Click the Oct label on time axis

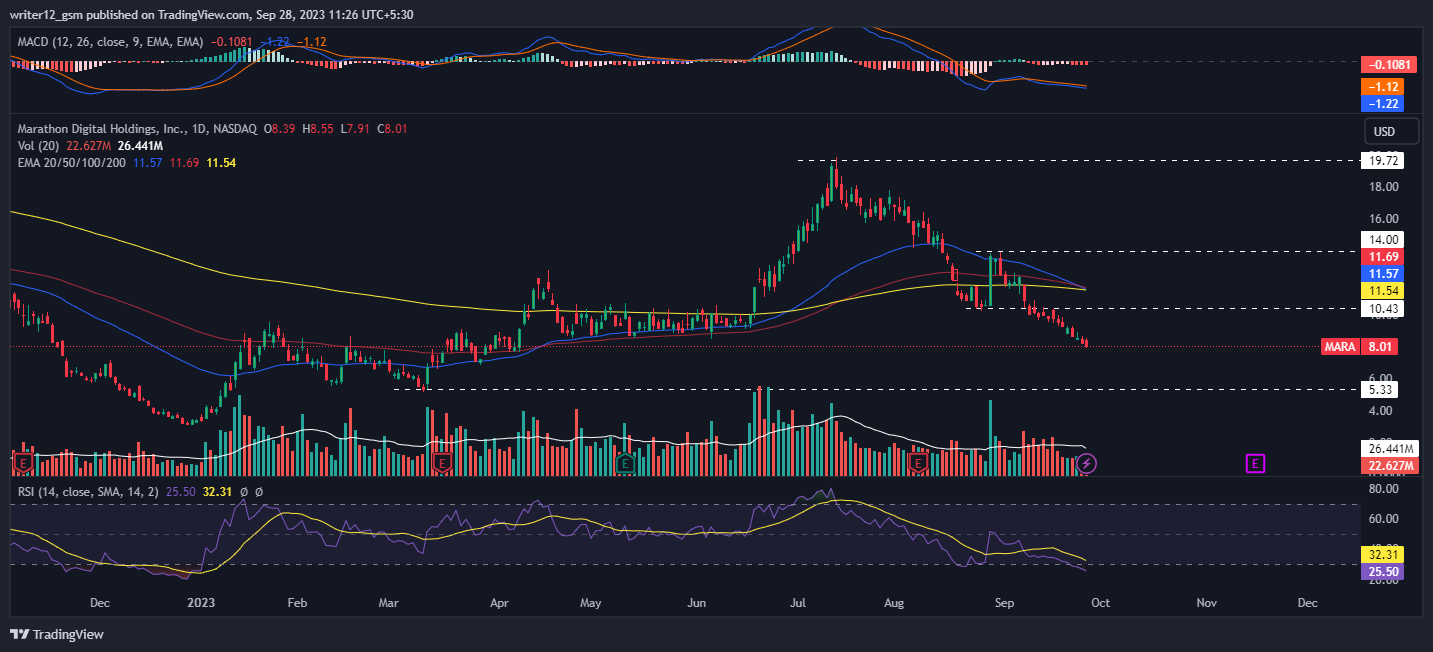coord(1100,603)
